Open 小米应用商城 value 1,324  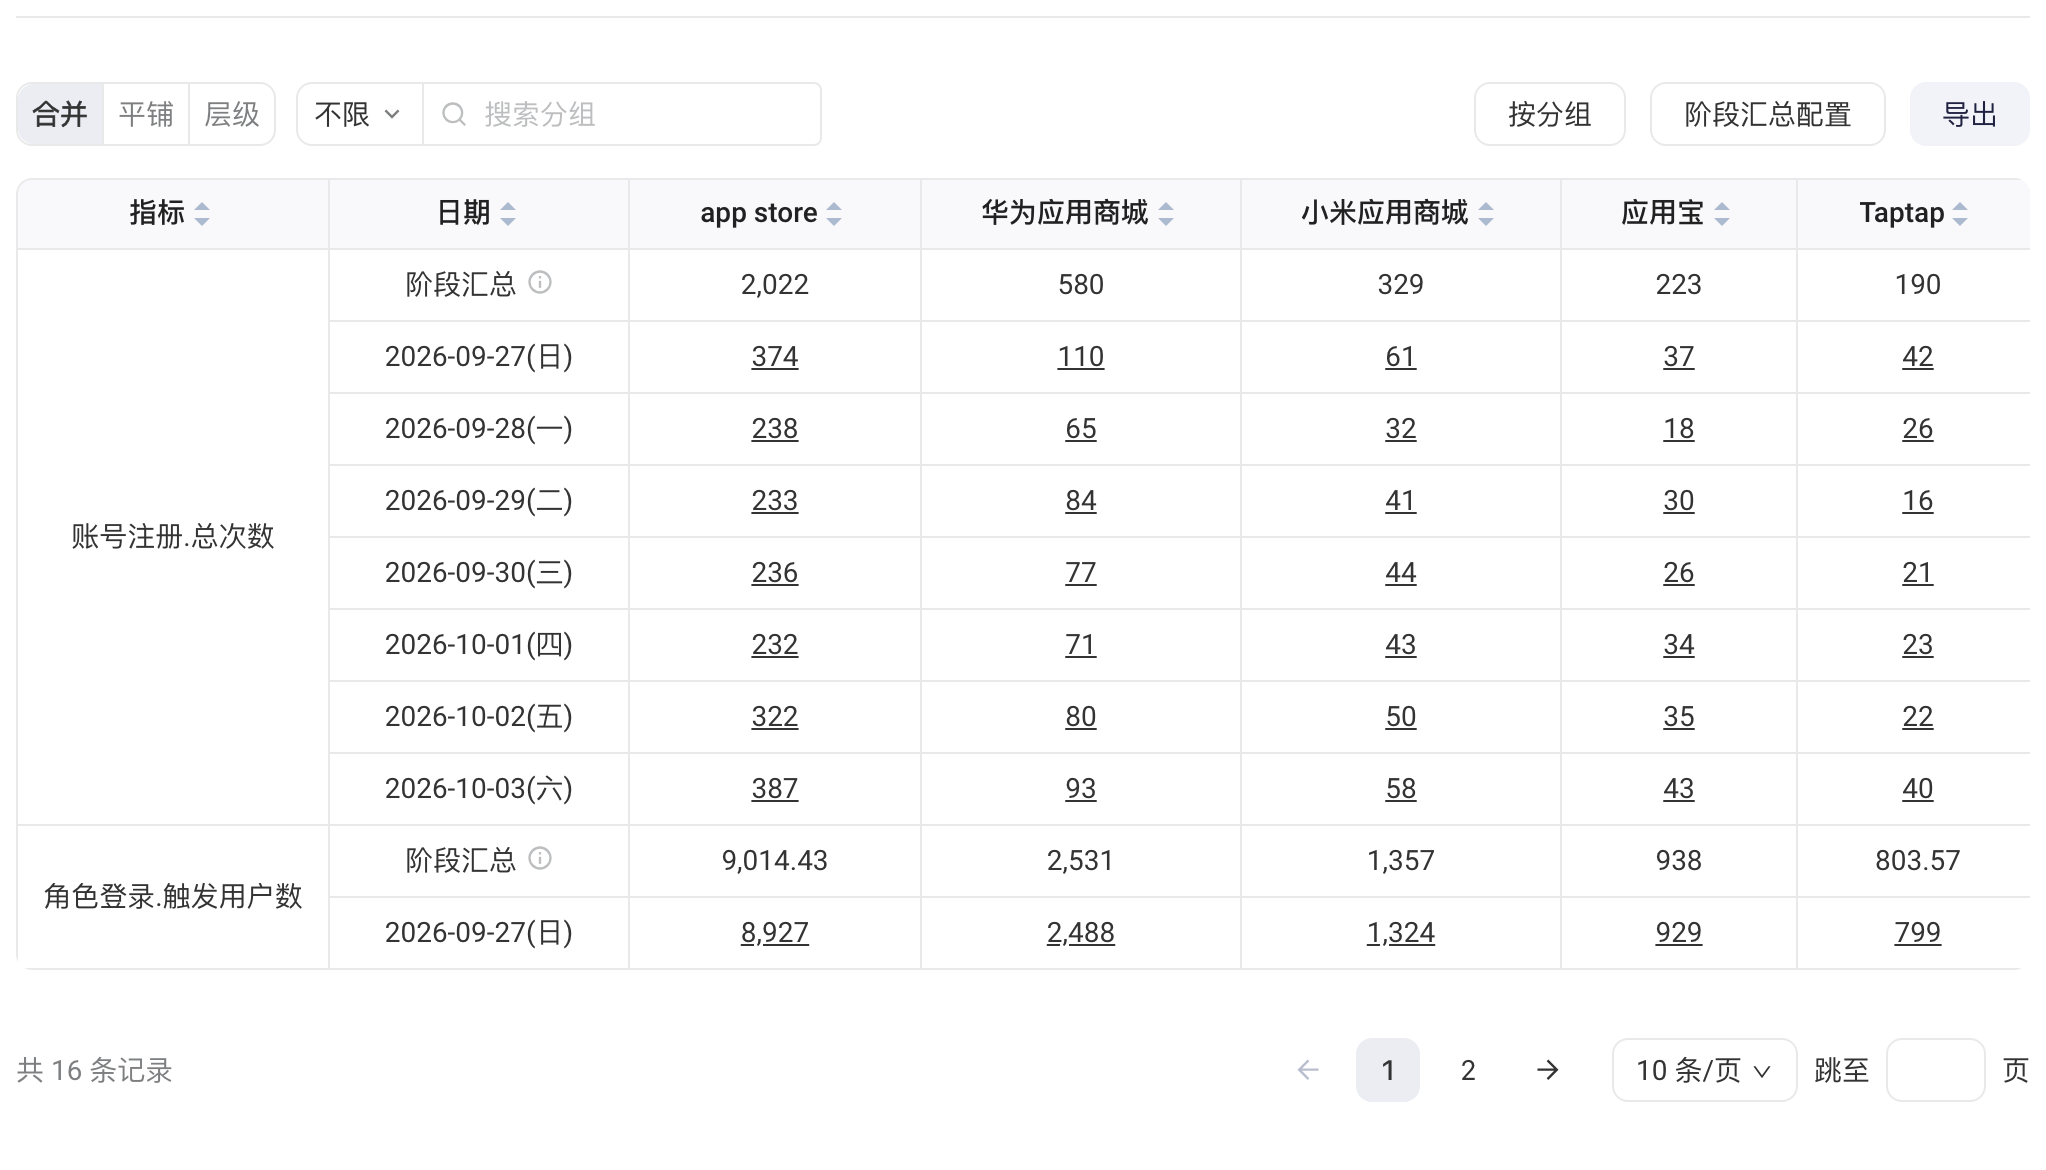click(1401, 933)
